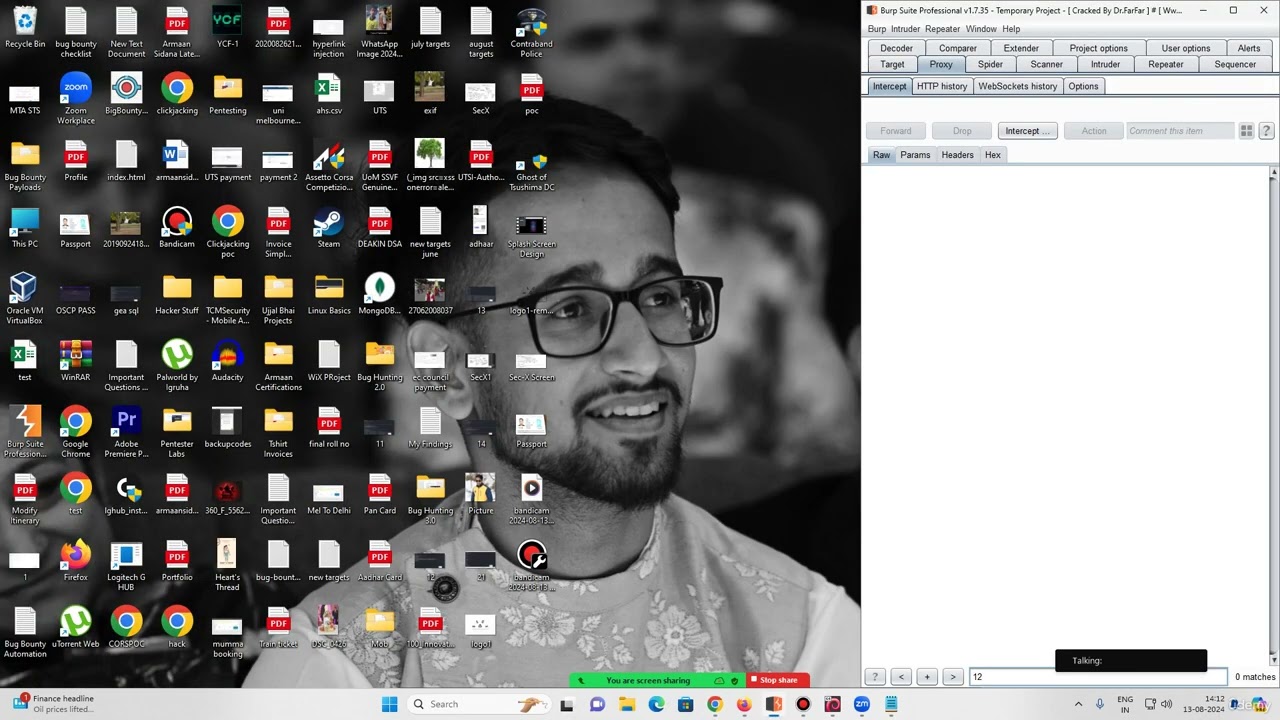
Task: Focus the Burp search box containing 12
Action: click(x=1097, y=677)
